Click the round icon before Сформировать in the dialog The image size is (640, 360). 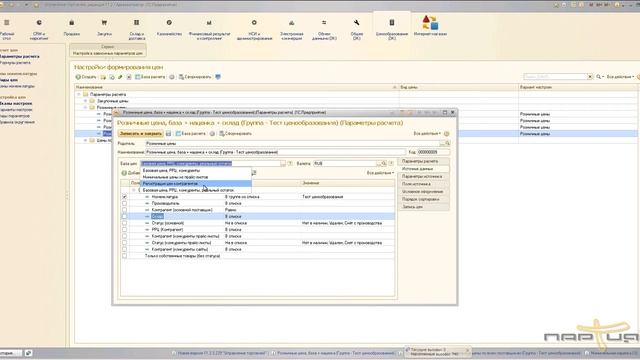(212, 133)
